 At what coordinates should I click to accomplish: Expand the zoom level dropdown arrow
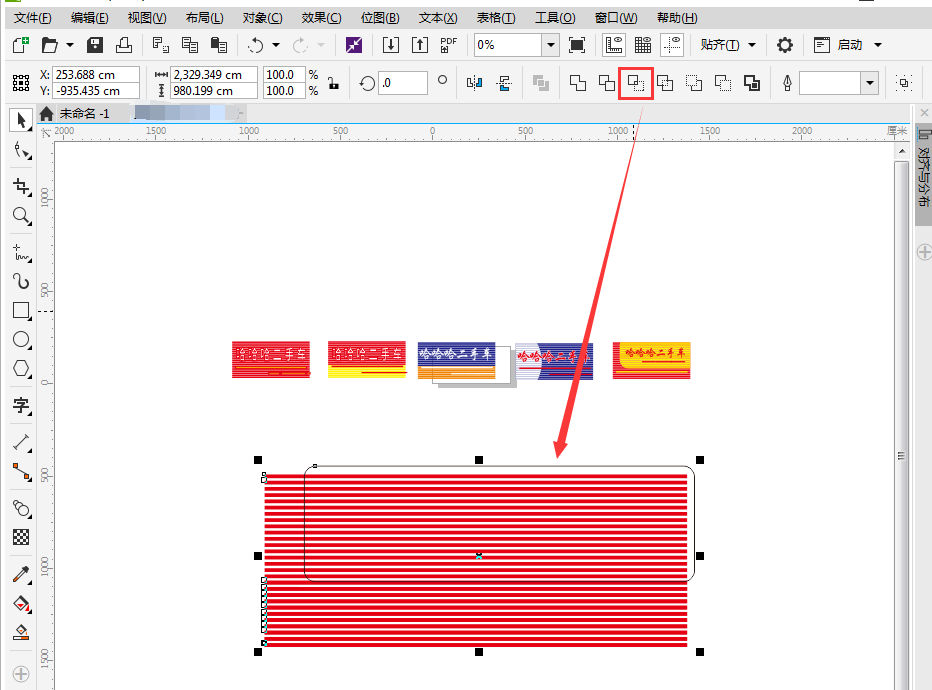click(551, 45)
